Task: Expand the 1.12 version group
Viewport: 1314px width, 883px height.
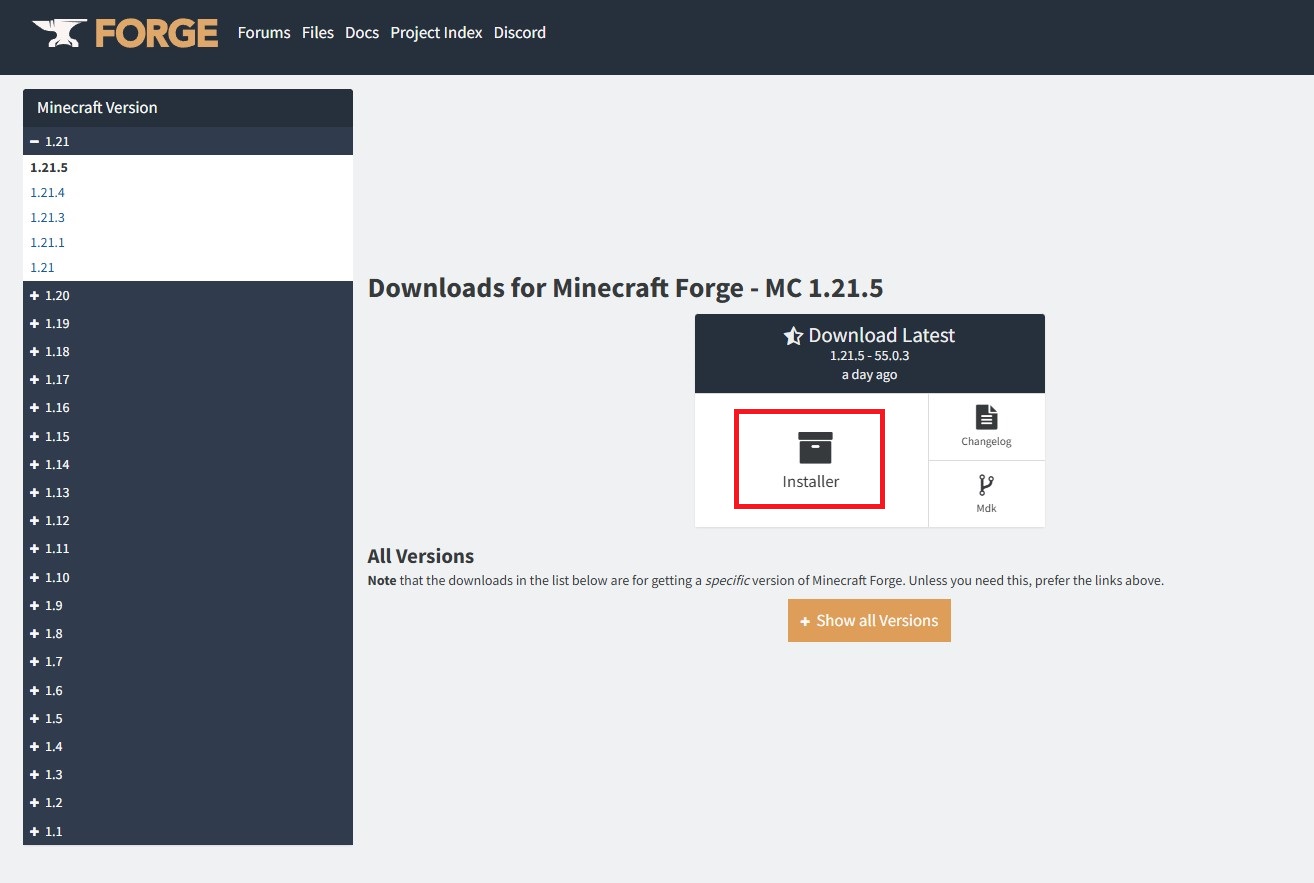Action: coord(188,520)
